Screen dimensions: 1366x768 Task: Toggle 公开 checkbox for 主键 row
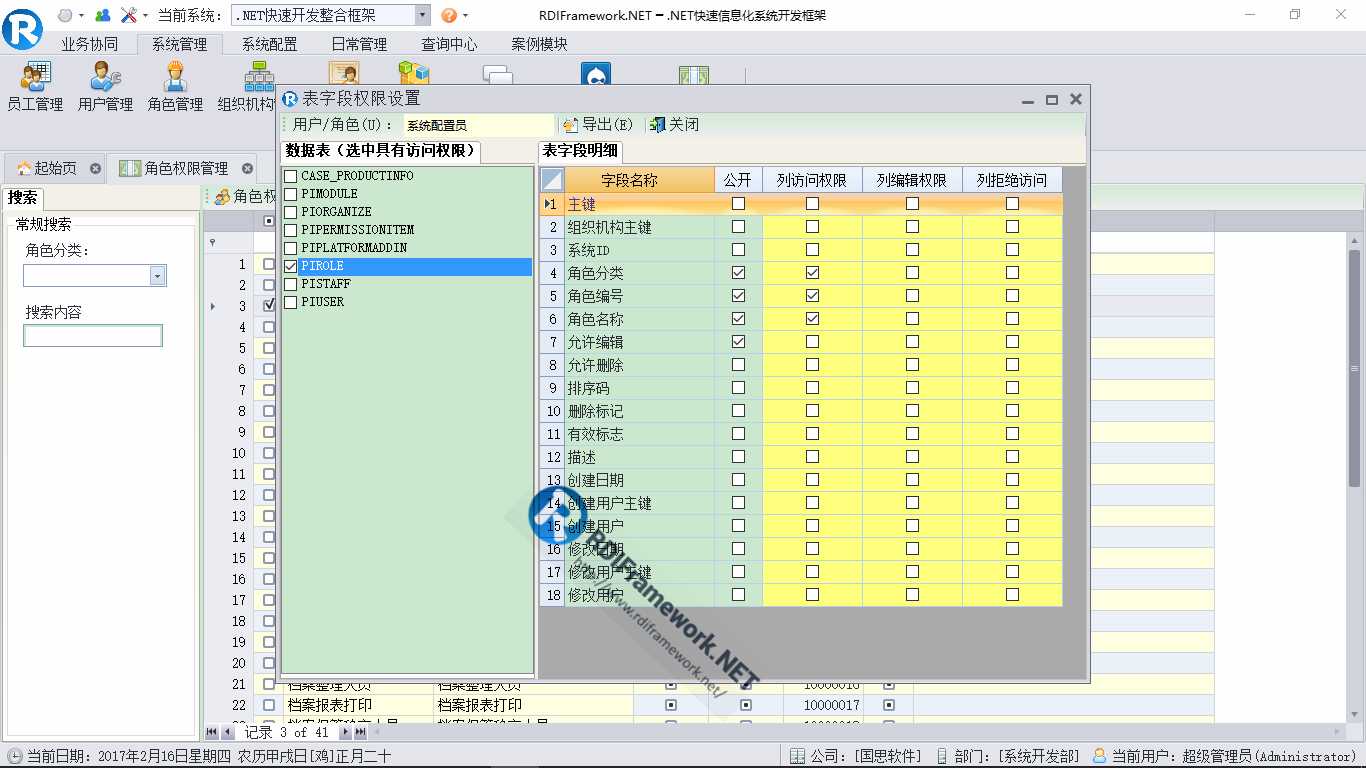(x=738, y=204)
